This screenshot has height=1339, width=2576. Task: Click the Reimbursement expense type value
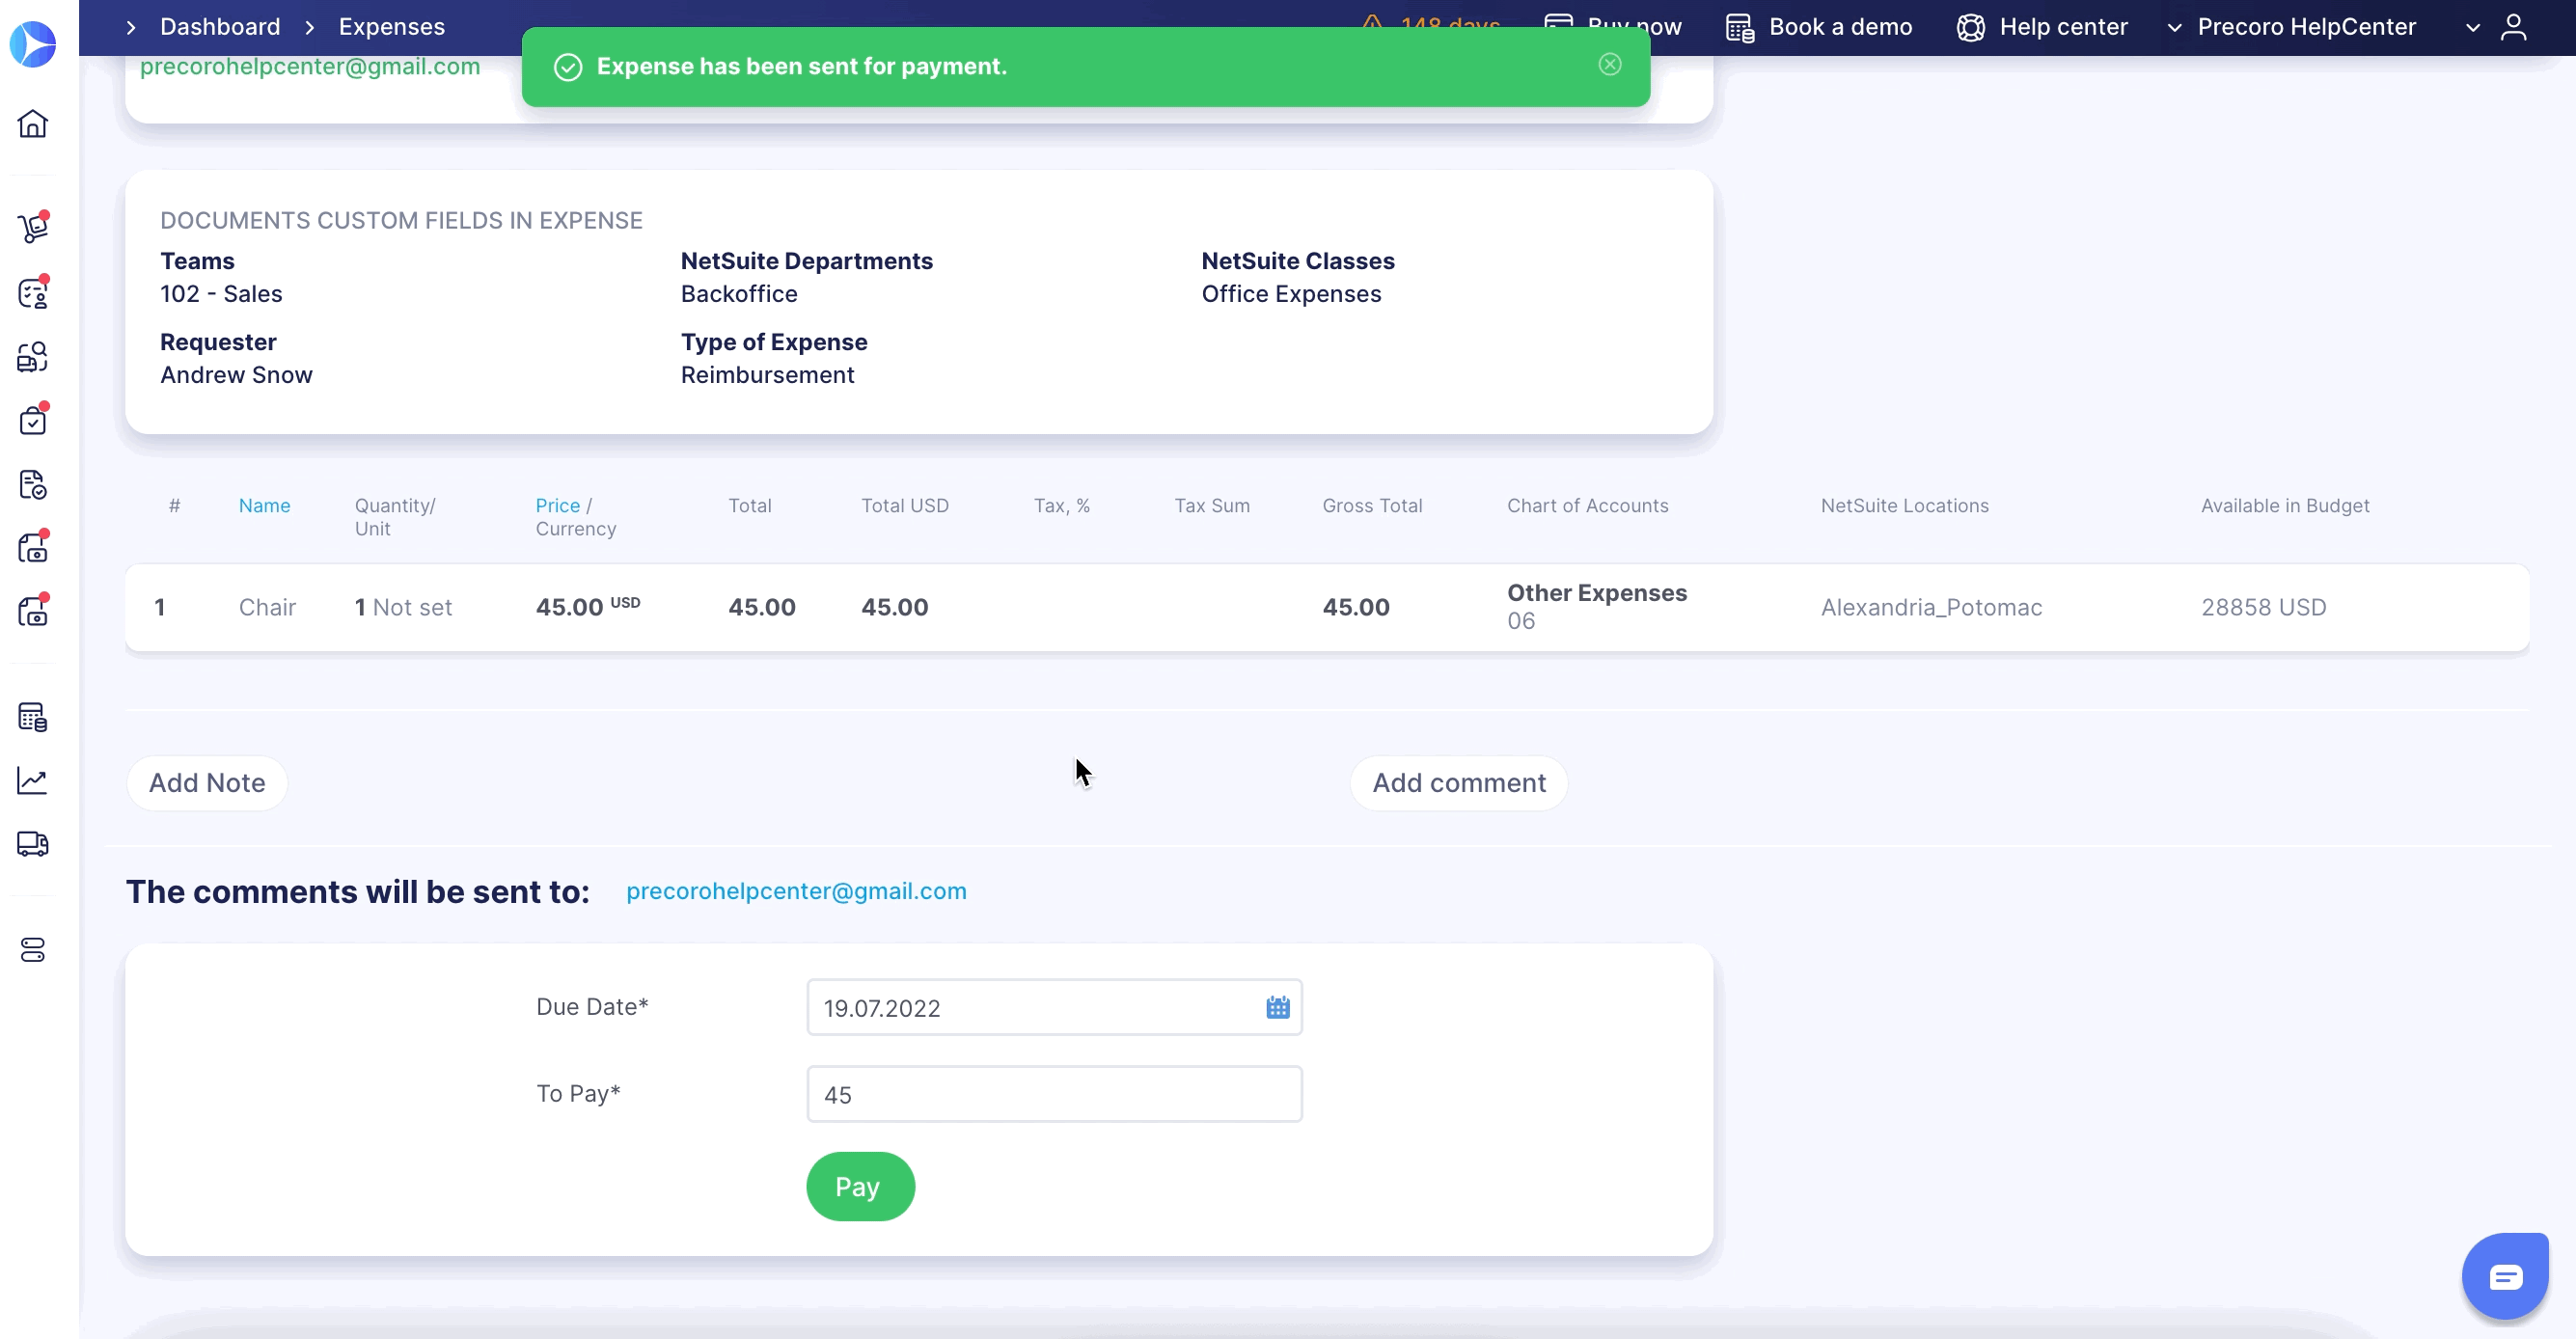pos(767,375)
